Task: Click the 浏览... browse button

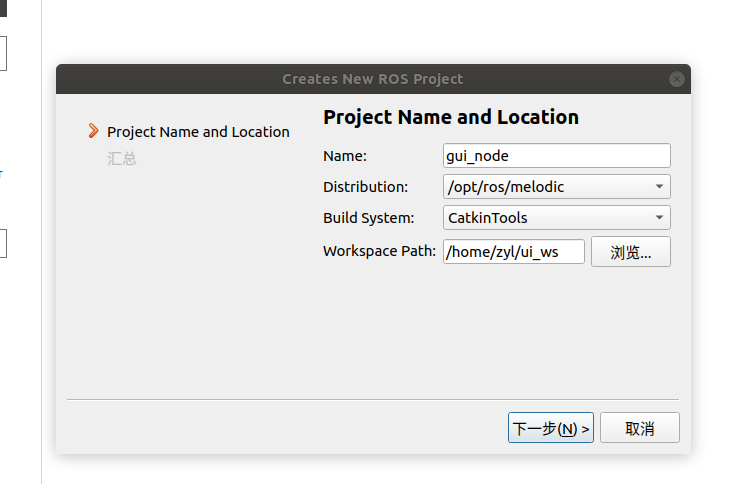Action: click(631, 252)
